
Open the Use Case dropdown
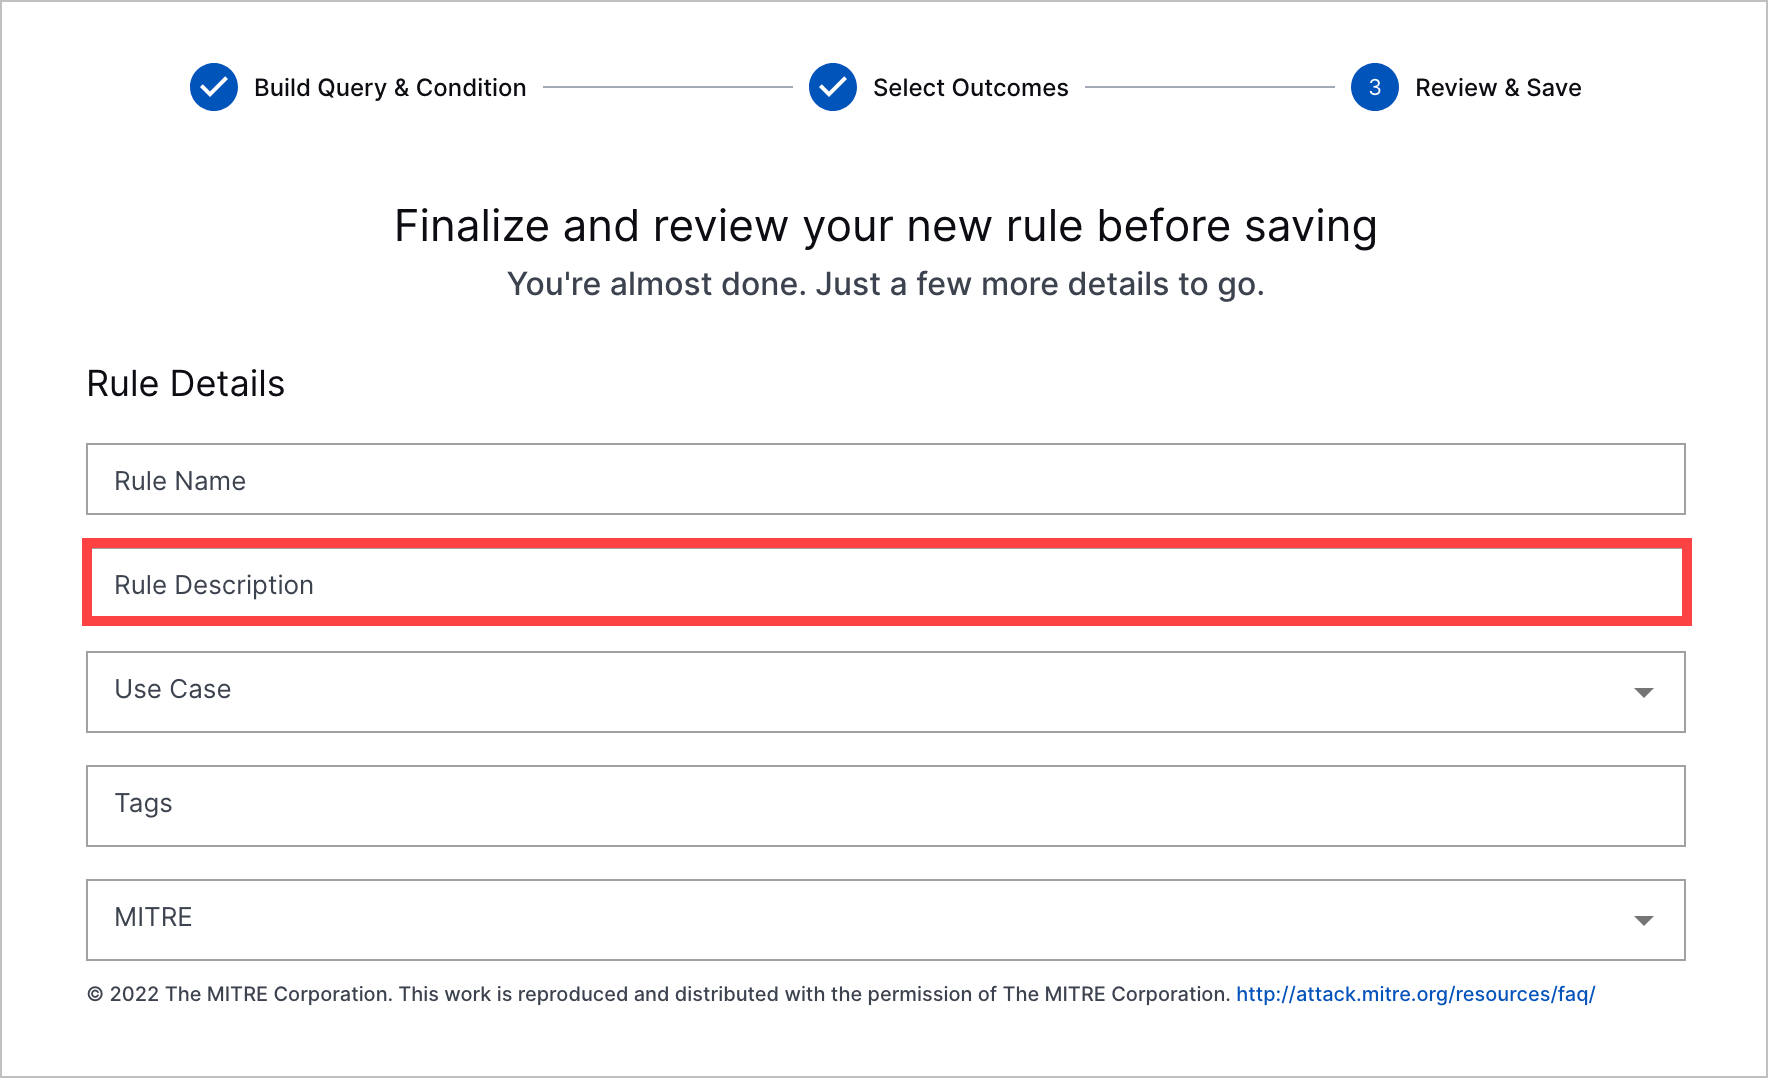pyautogui.click(x=886, y=692)
